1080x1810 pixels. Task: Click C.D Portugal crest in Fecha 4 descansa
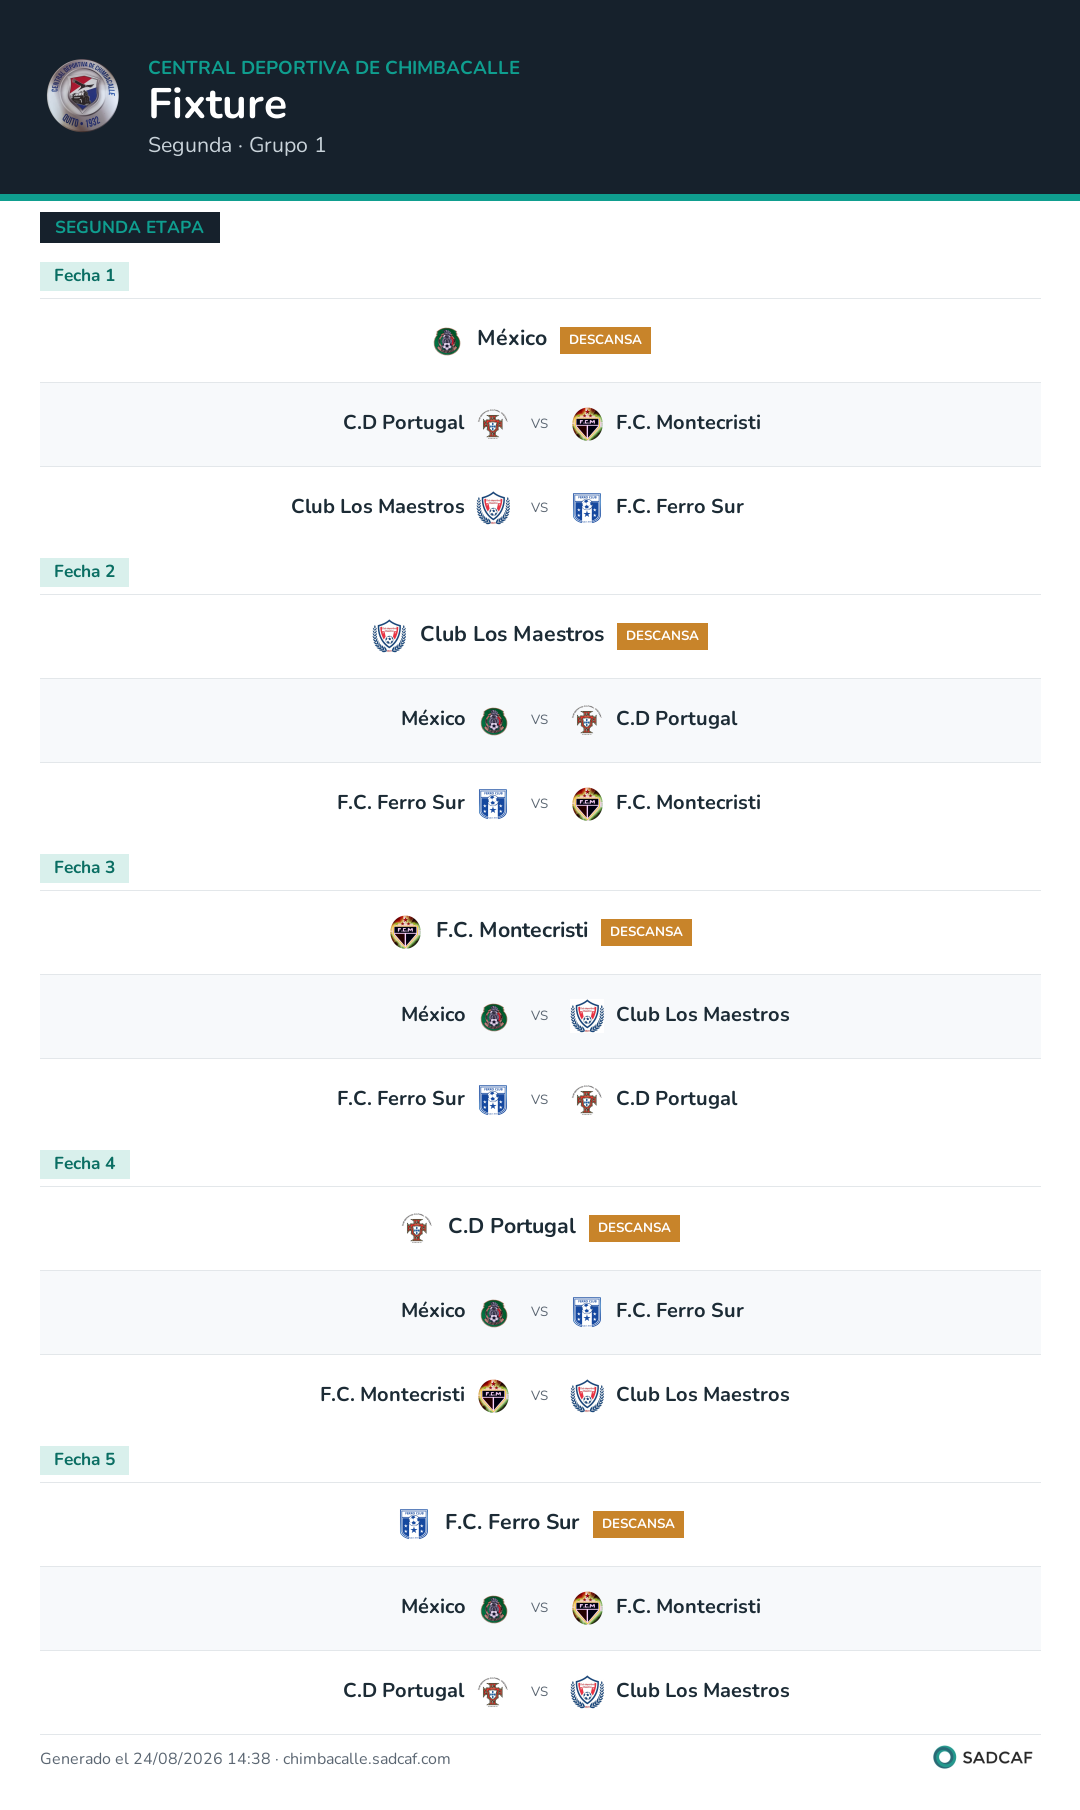(x=417, y=1228)
